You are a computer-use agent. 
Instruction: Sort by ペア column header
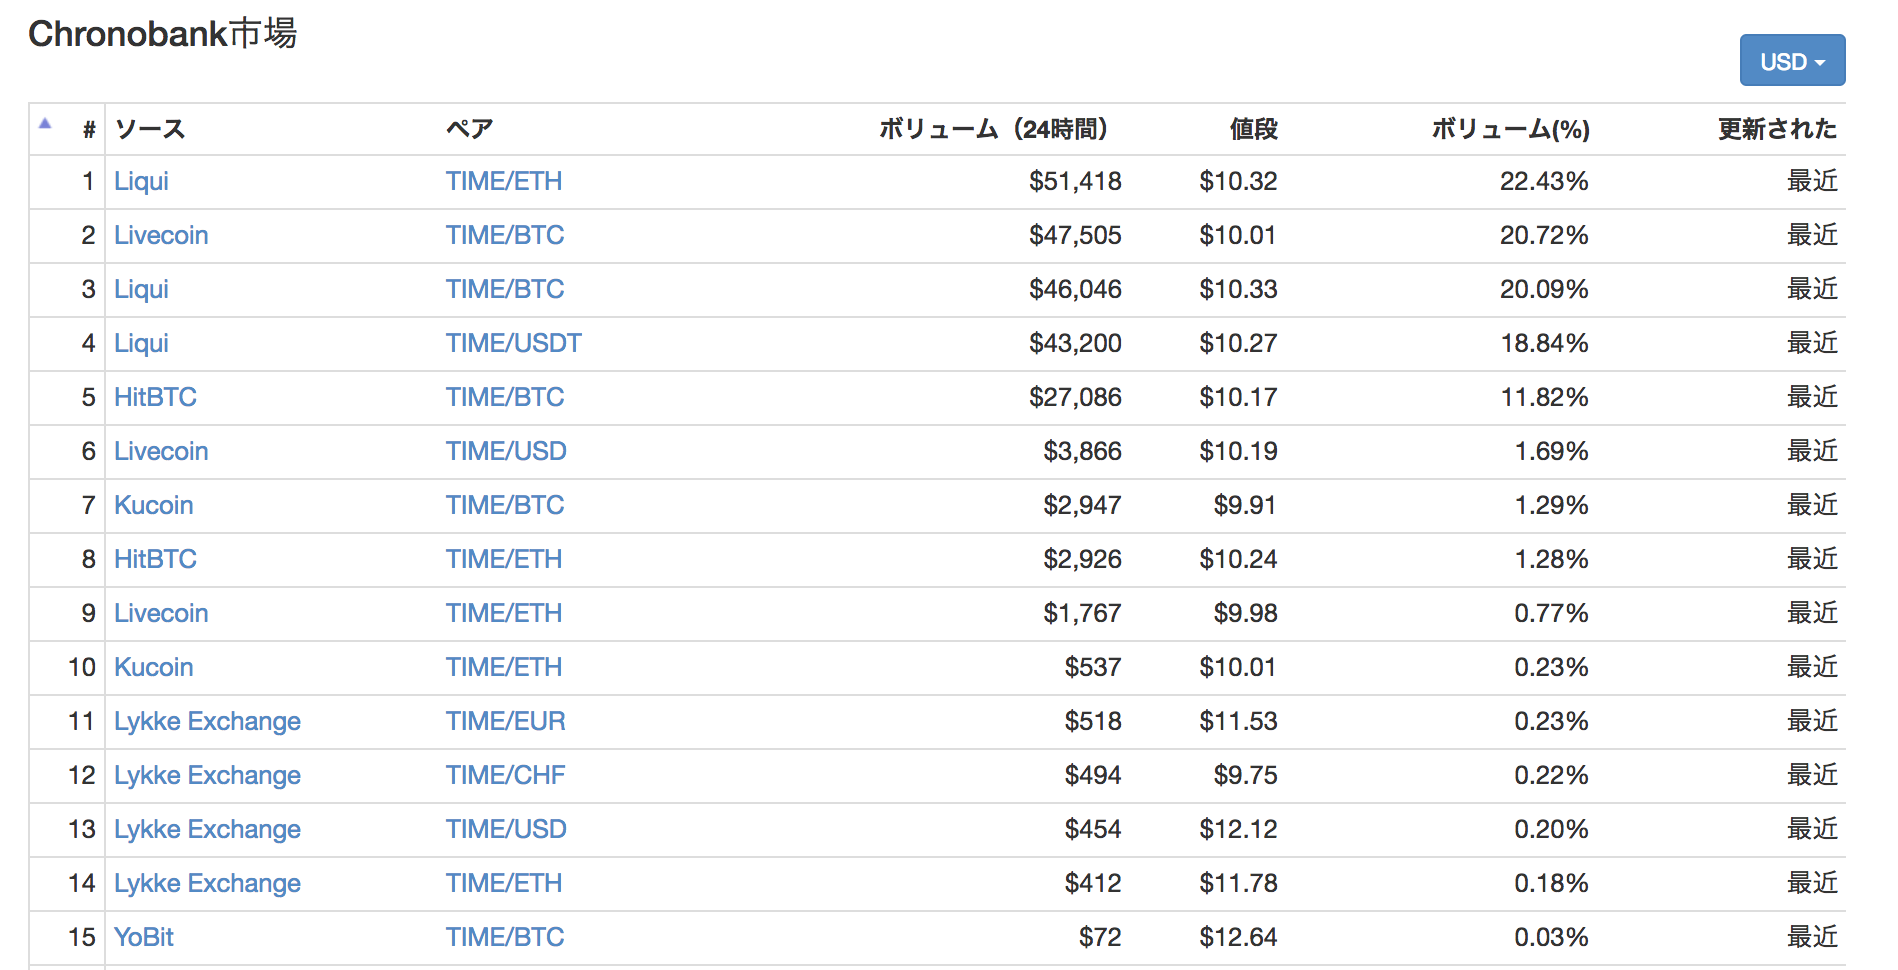click(470, 129)
